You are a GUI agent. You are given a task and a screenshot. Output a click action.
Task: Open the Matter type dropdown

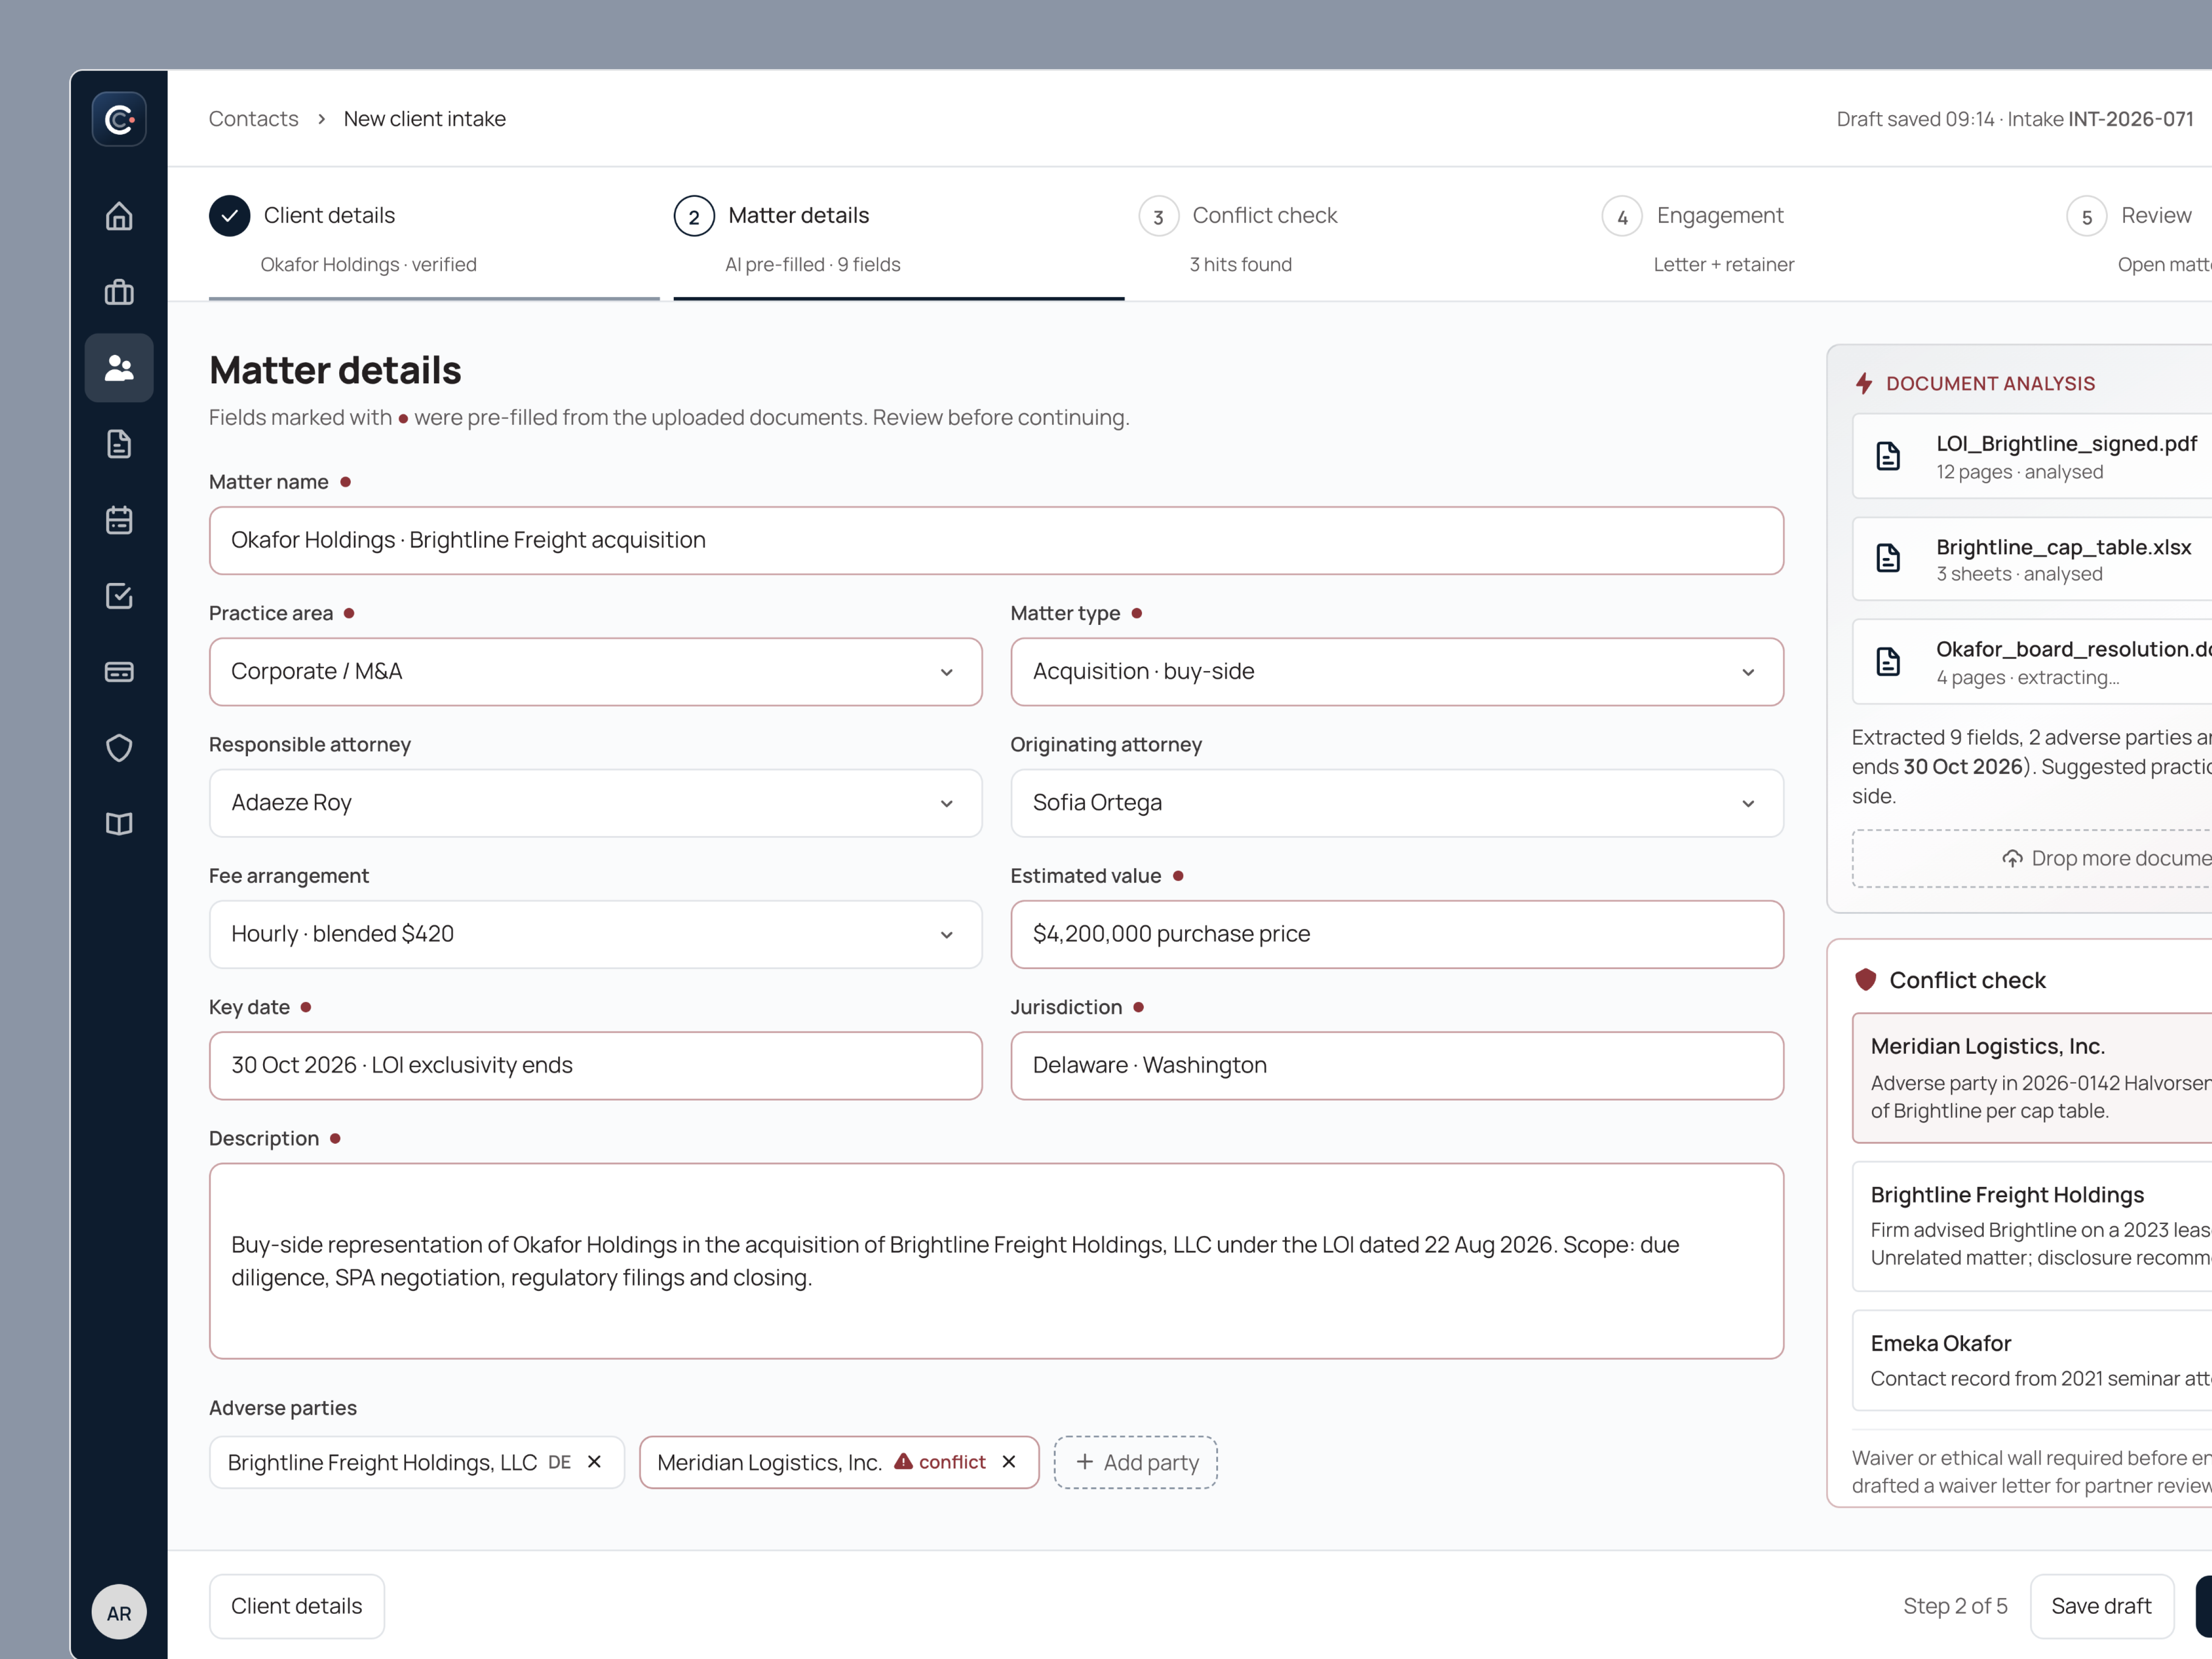click(x=1397, y=672)
